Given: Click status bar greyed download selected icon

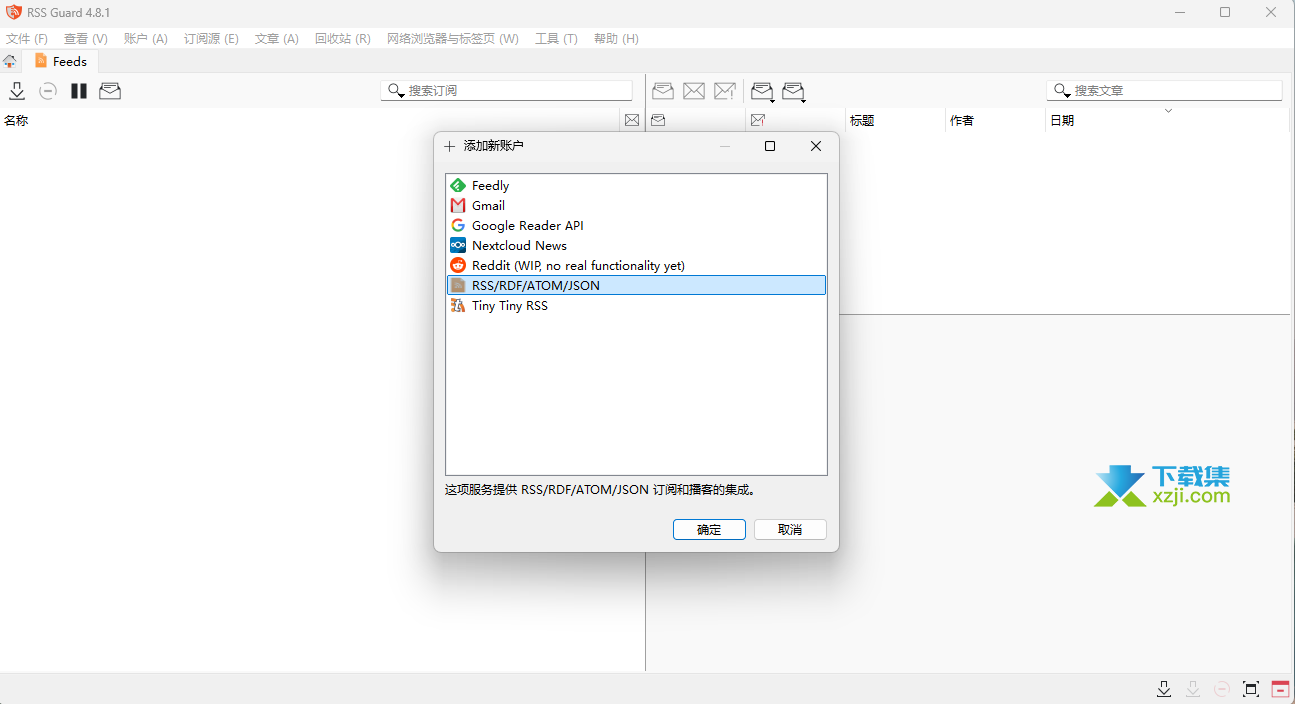Looking at the screenshot, I should [x=1193, y=689].
